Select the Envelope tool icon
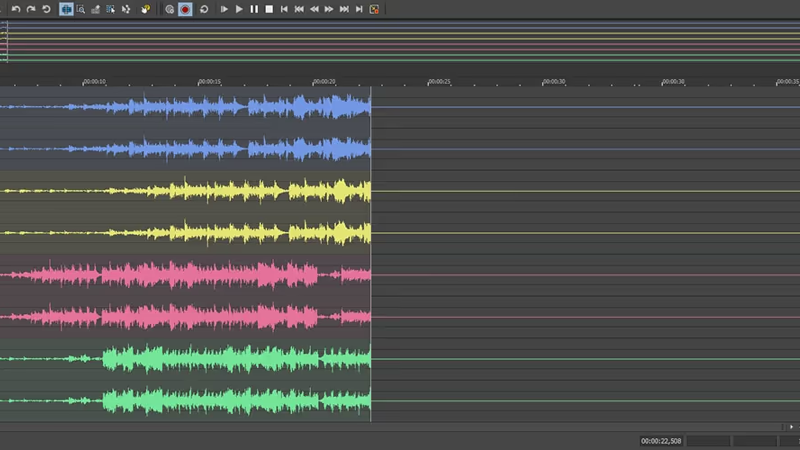 click(126, 9)
